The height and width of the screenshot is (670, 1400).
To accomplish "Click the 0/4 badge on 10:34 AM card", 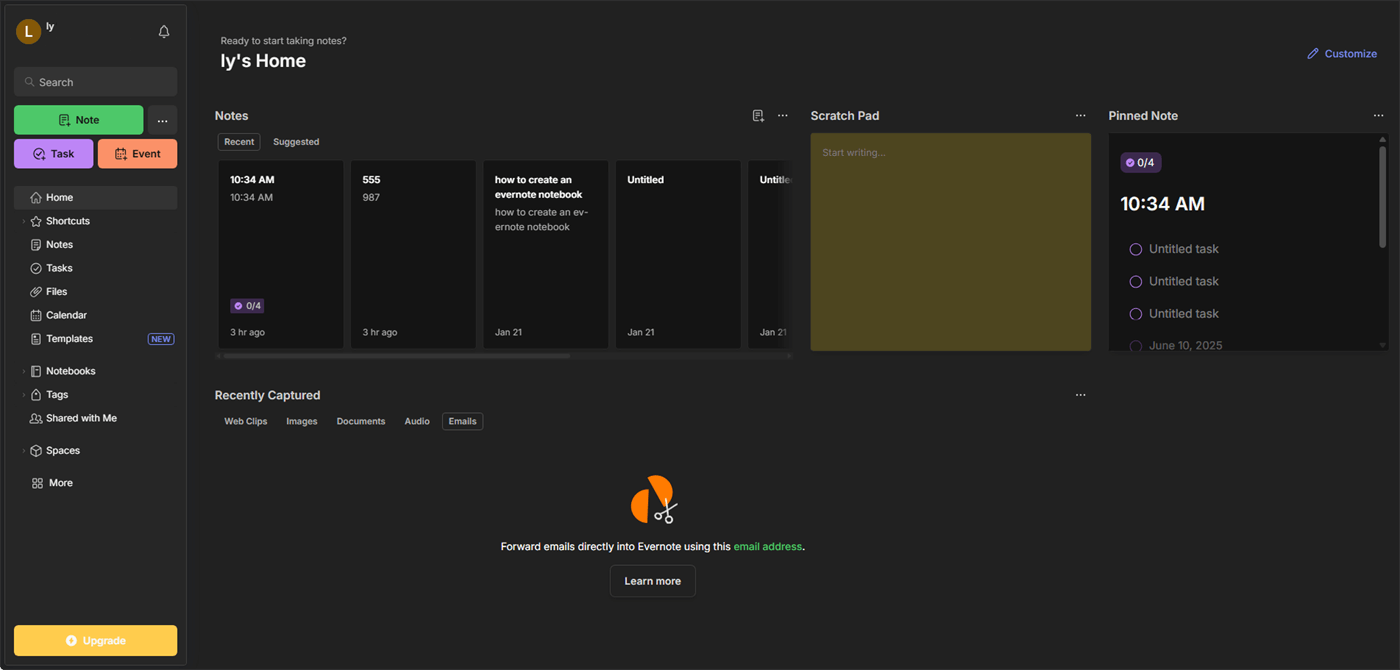I will [x=247, y=306].
